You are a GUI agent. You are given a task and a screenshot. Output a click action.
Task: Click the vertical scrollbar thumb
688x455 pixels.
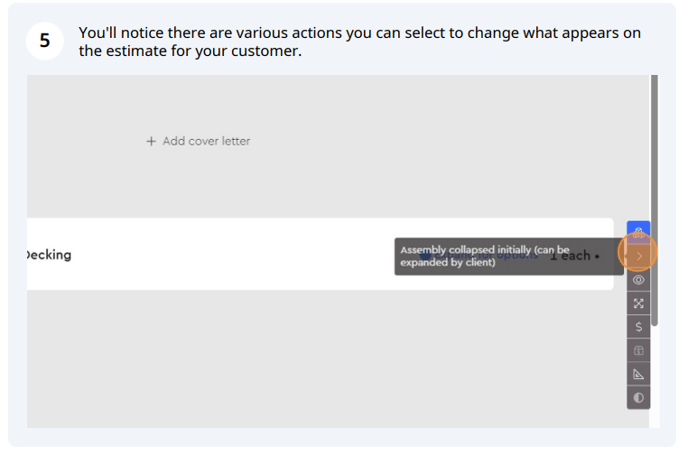coord(654,200)
